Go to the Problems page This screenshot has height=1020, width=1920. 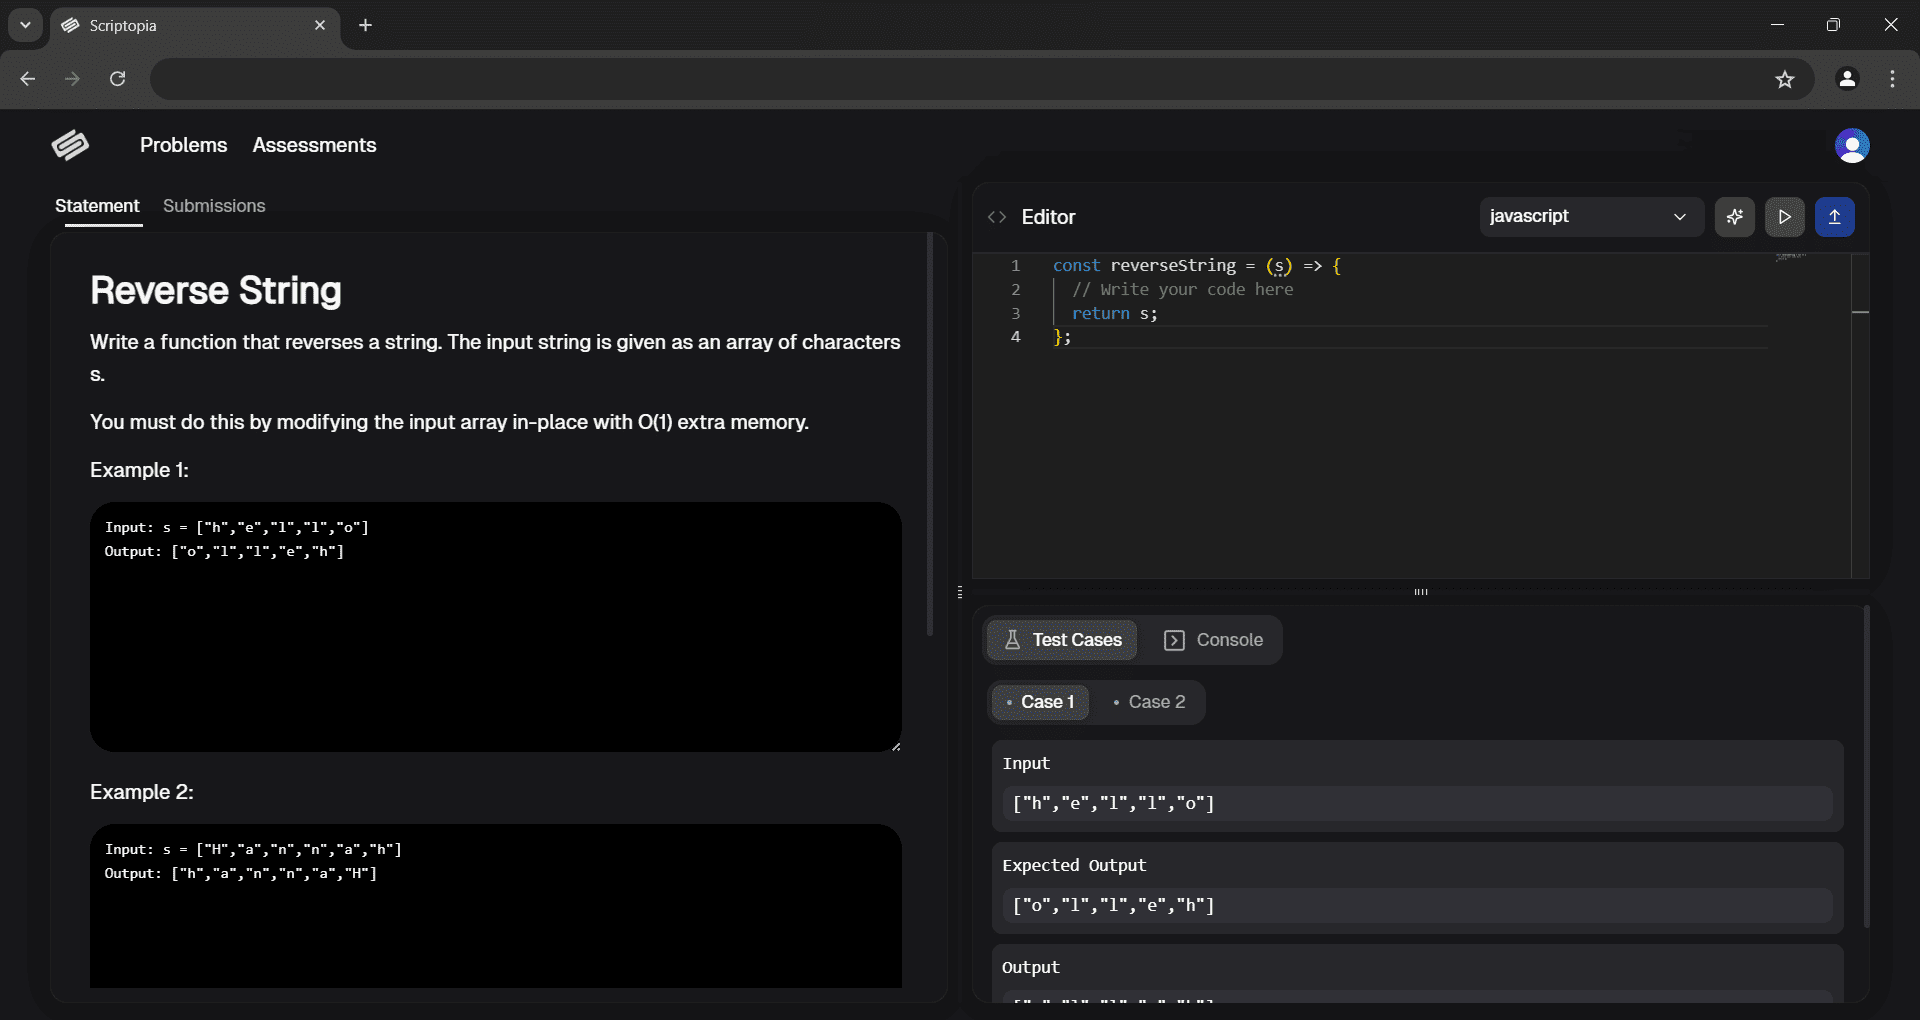pos(183,145)
